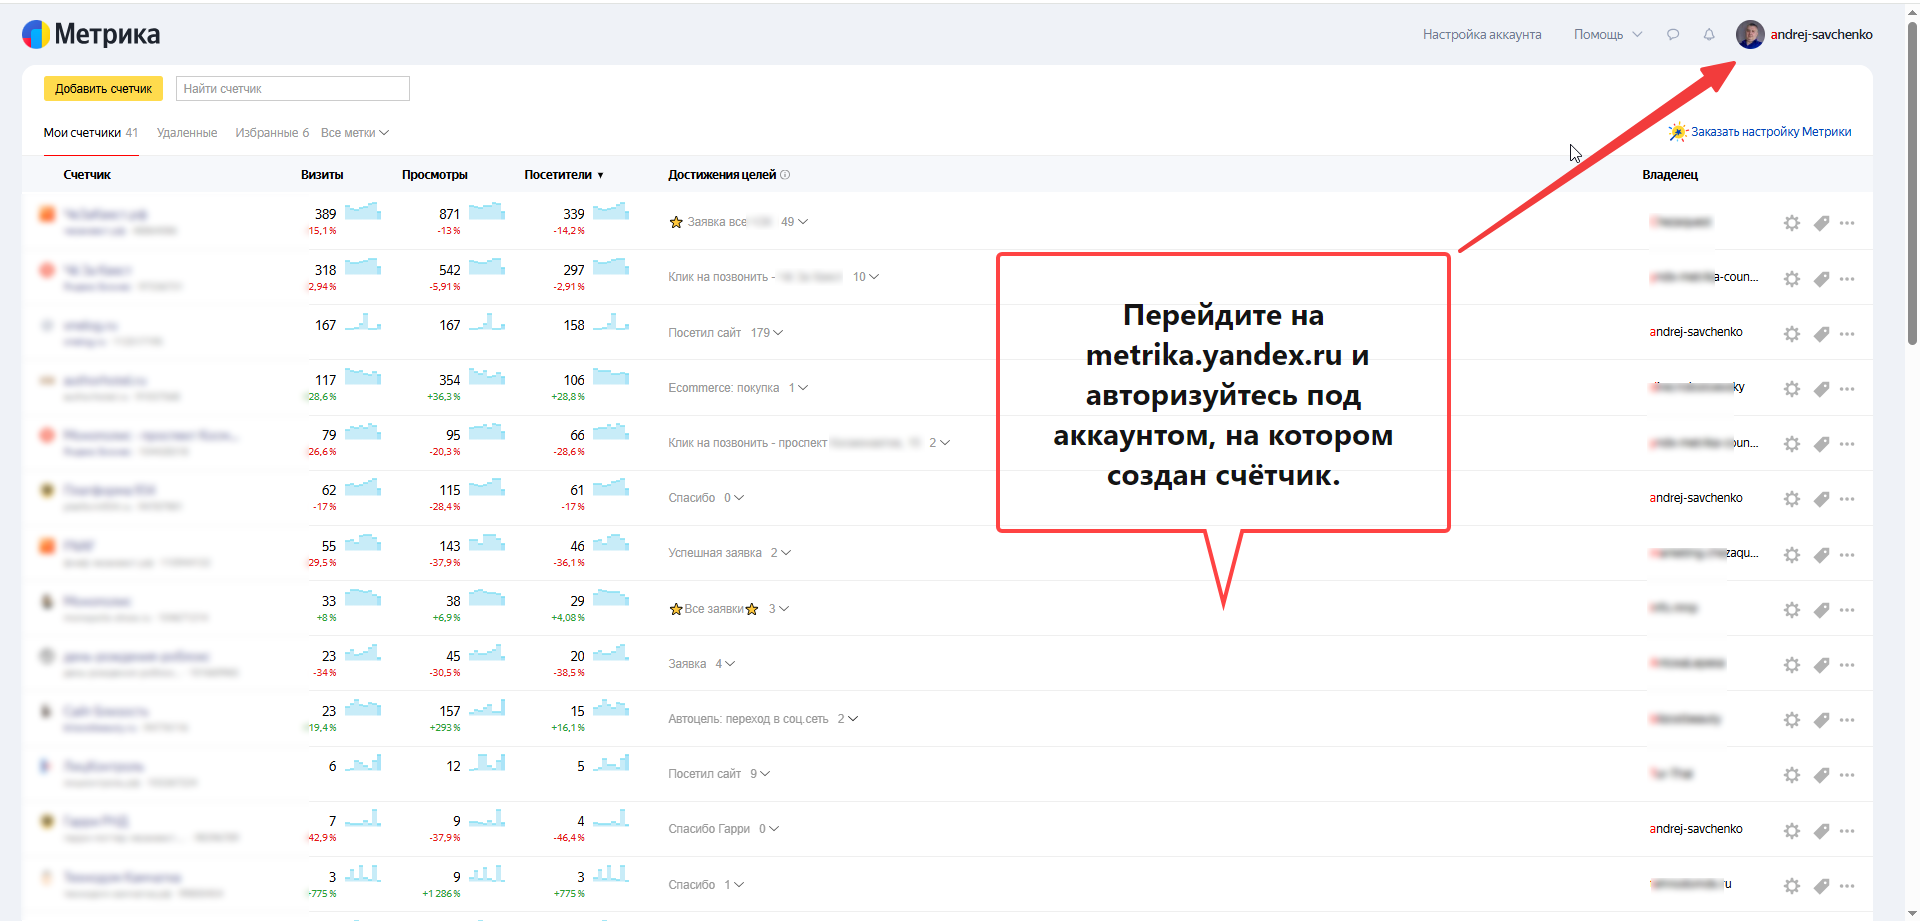
Task: Click the info icon next to Достижения целей
Action: (785, 175)
